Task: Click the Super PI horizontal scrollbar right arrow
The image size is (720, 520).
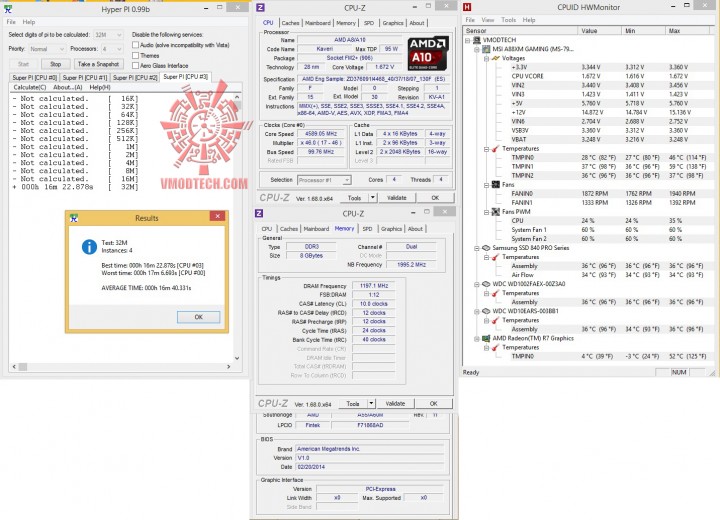Action: pyautogui.click(x=228, y=367)
